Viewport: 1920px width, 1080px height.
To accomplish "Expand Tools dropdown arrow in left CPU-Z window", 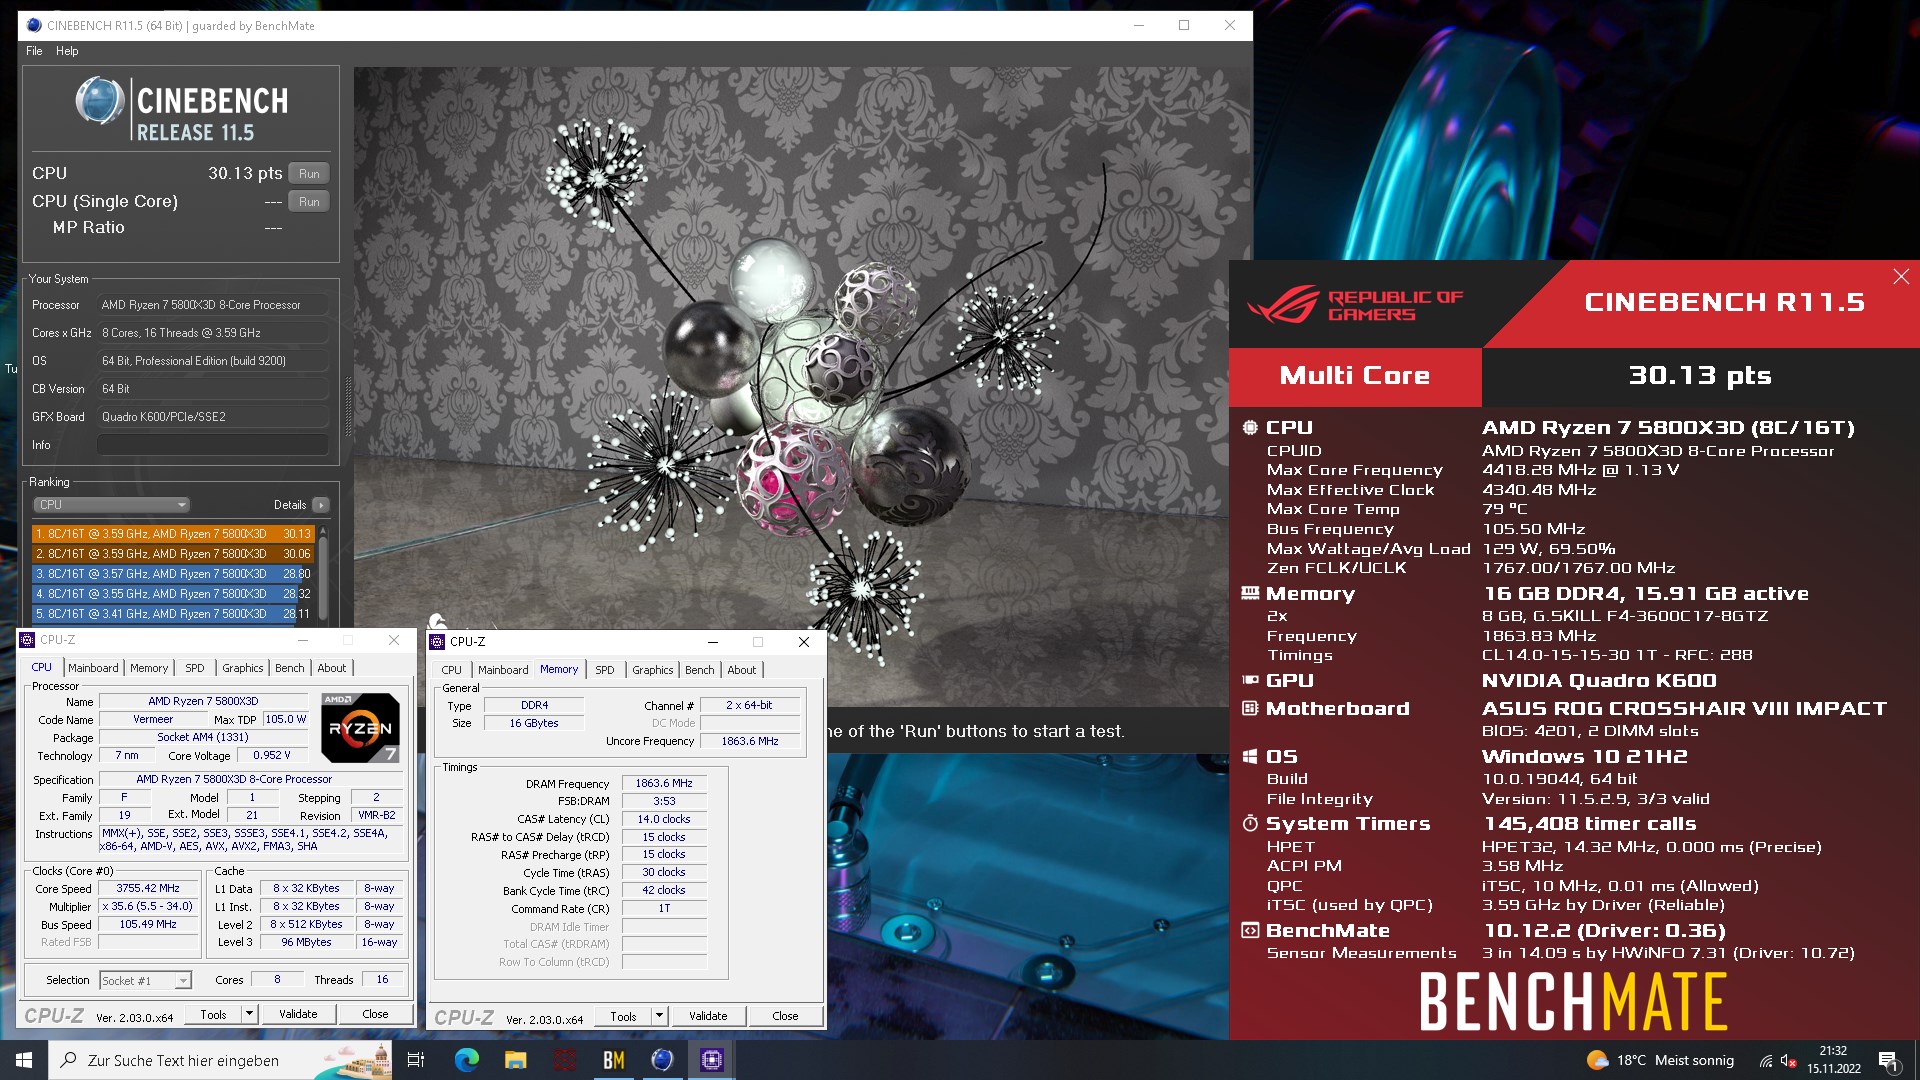I will pyautogui.click(x=249, y=1015).
